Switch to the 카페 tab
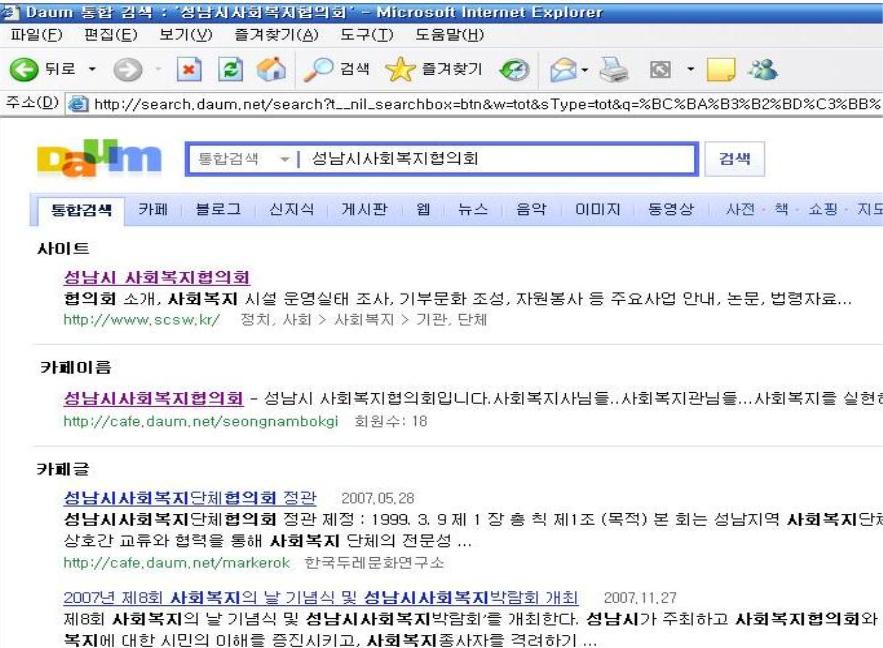The image size is (883, 648). (153, 209)
